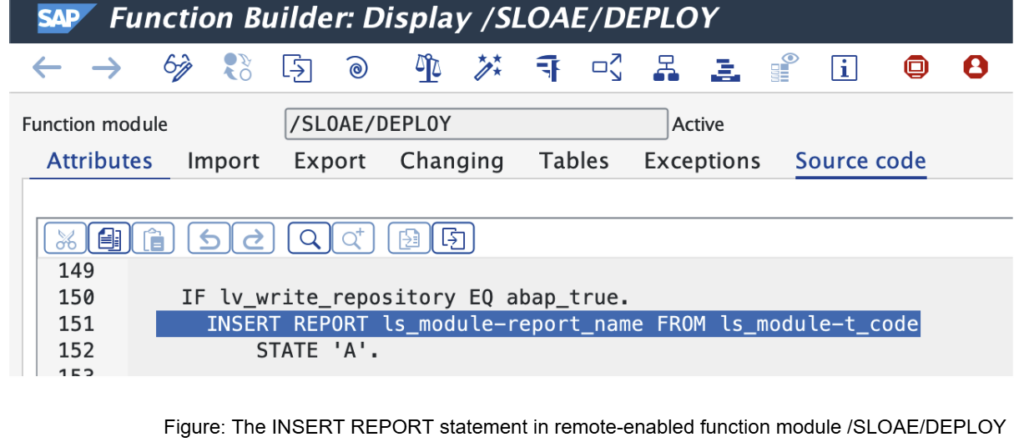The image size is (1024, 442).
Task: Click line number 152
Action: 76,351
